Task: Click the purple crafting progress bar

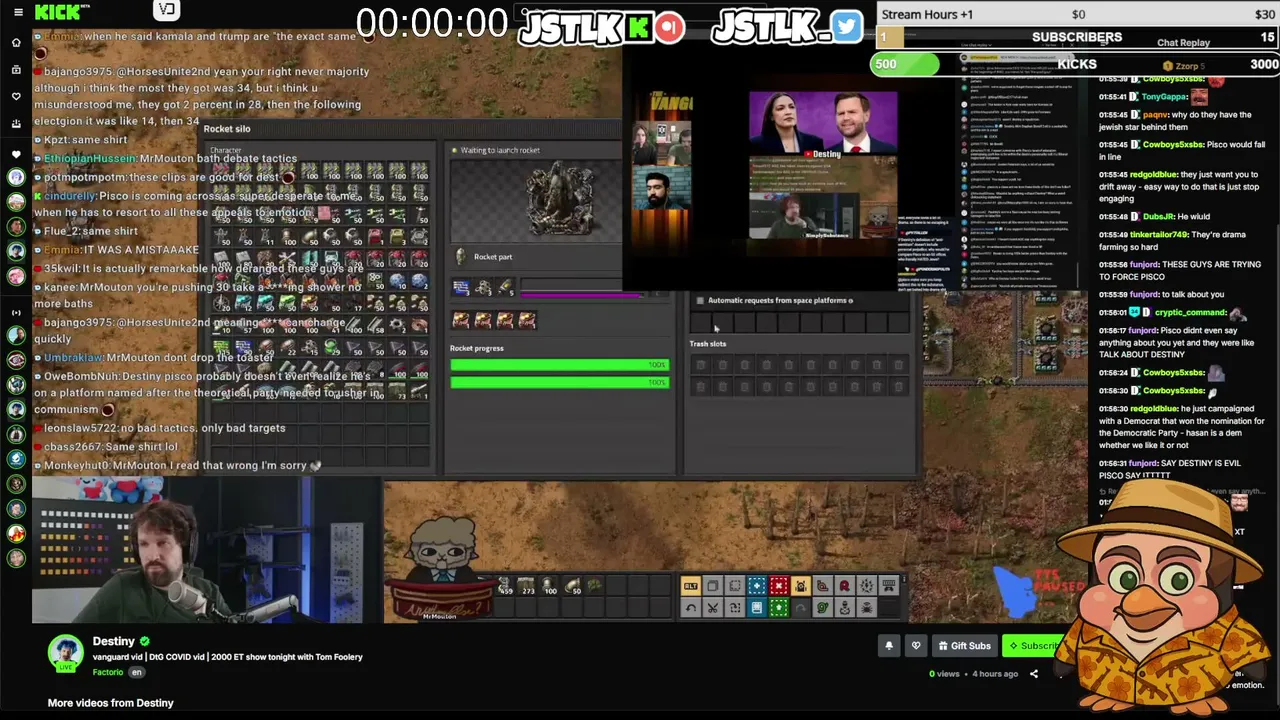Action: tap(583, 294)
